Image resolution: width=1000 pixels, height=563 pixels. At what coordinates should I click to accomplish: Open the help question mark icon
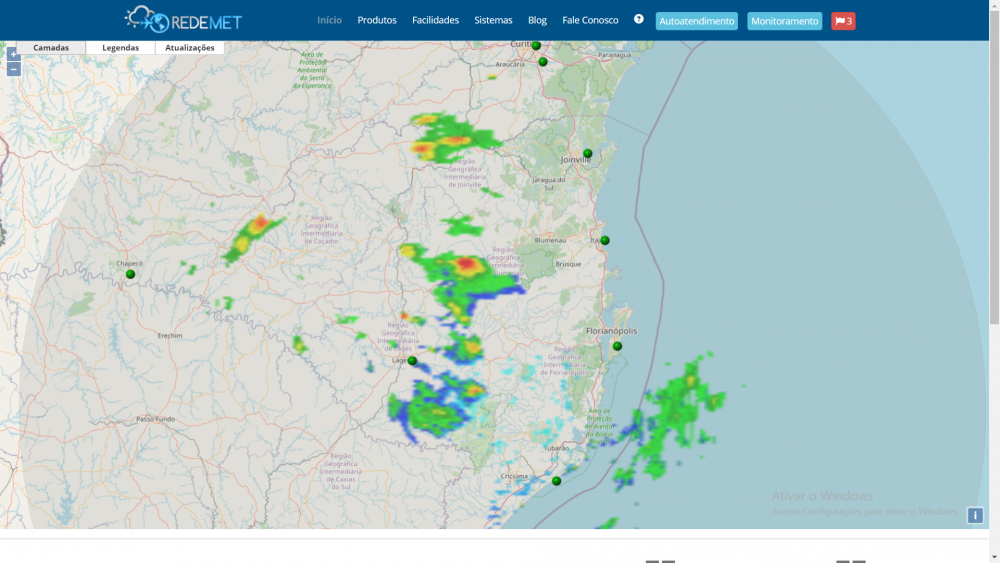pyautogui.click(x=639, y=19)
